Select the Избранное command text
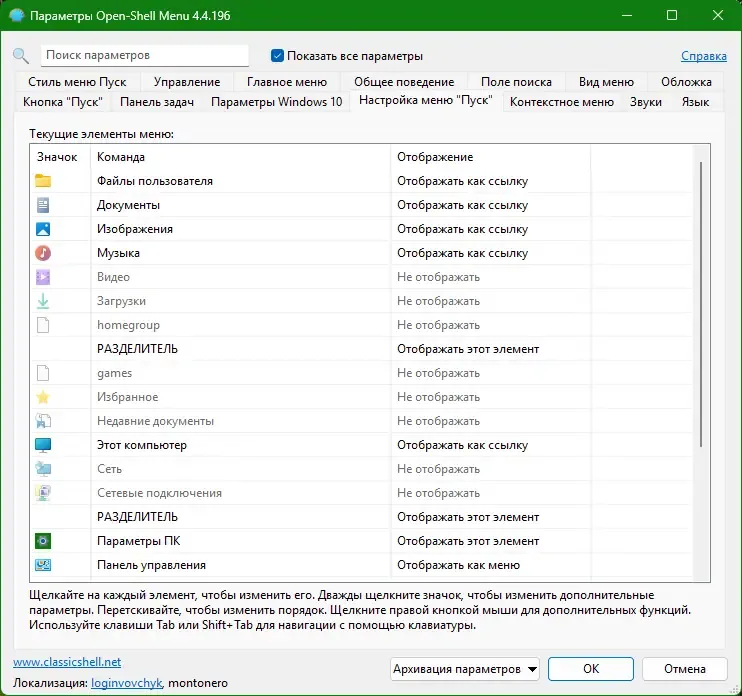The width and height of the screenshot is (742, 696). point(127,397)
